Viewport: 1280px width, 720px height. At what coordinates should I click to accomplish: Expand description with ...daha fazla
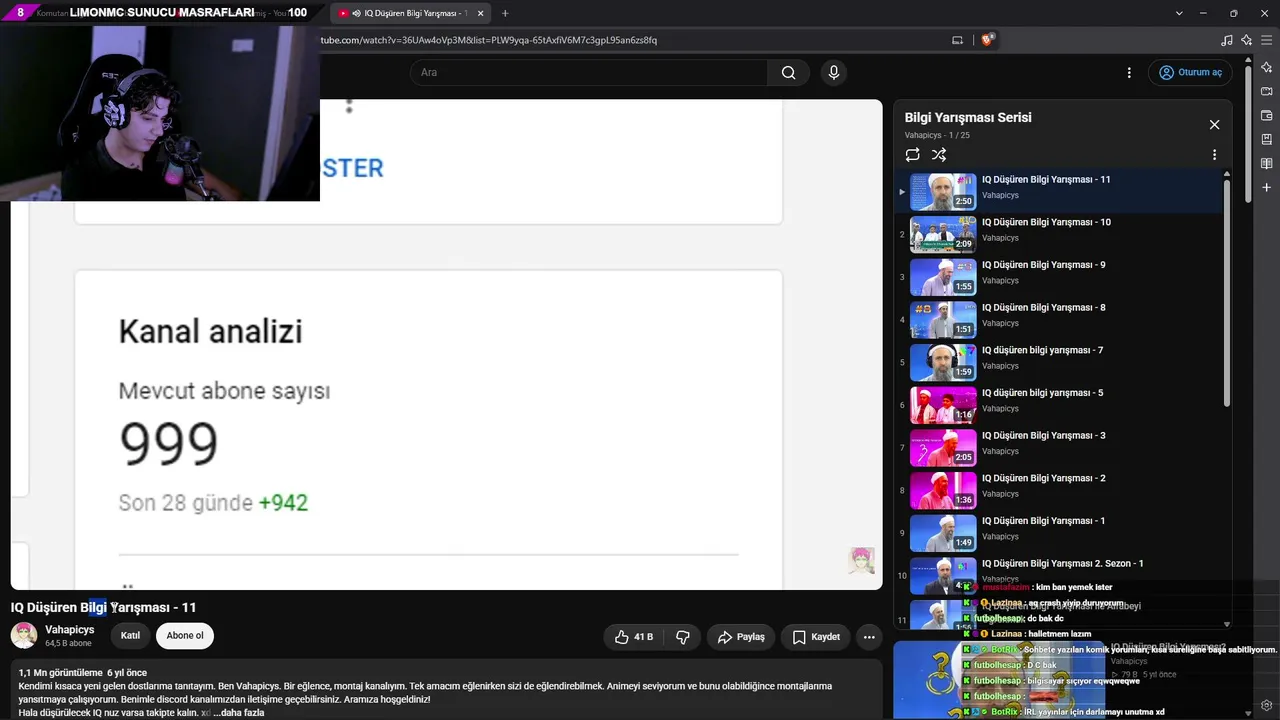[239, 712]
